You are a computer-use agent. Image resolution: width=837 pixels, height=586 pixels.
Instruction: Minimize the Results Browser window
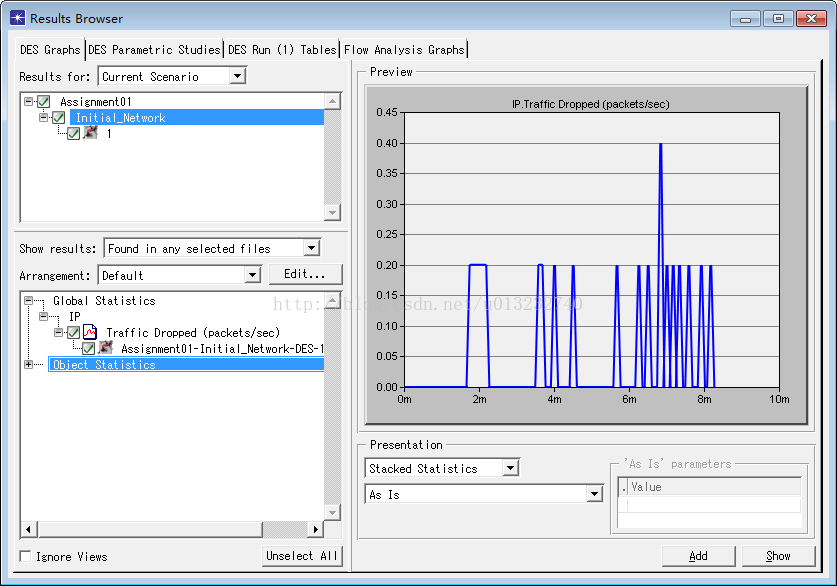tap(745, 19)
